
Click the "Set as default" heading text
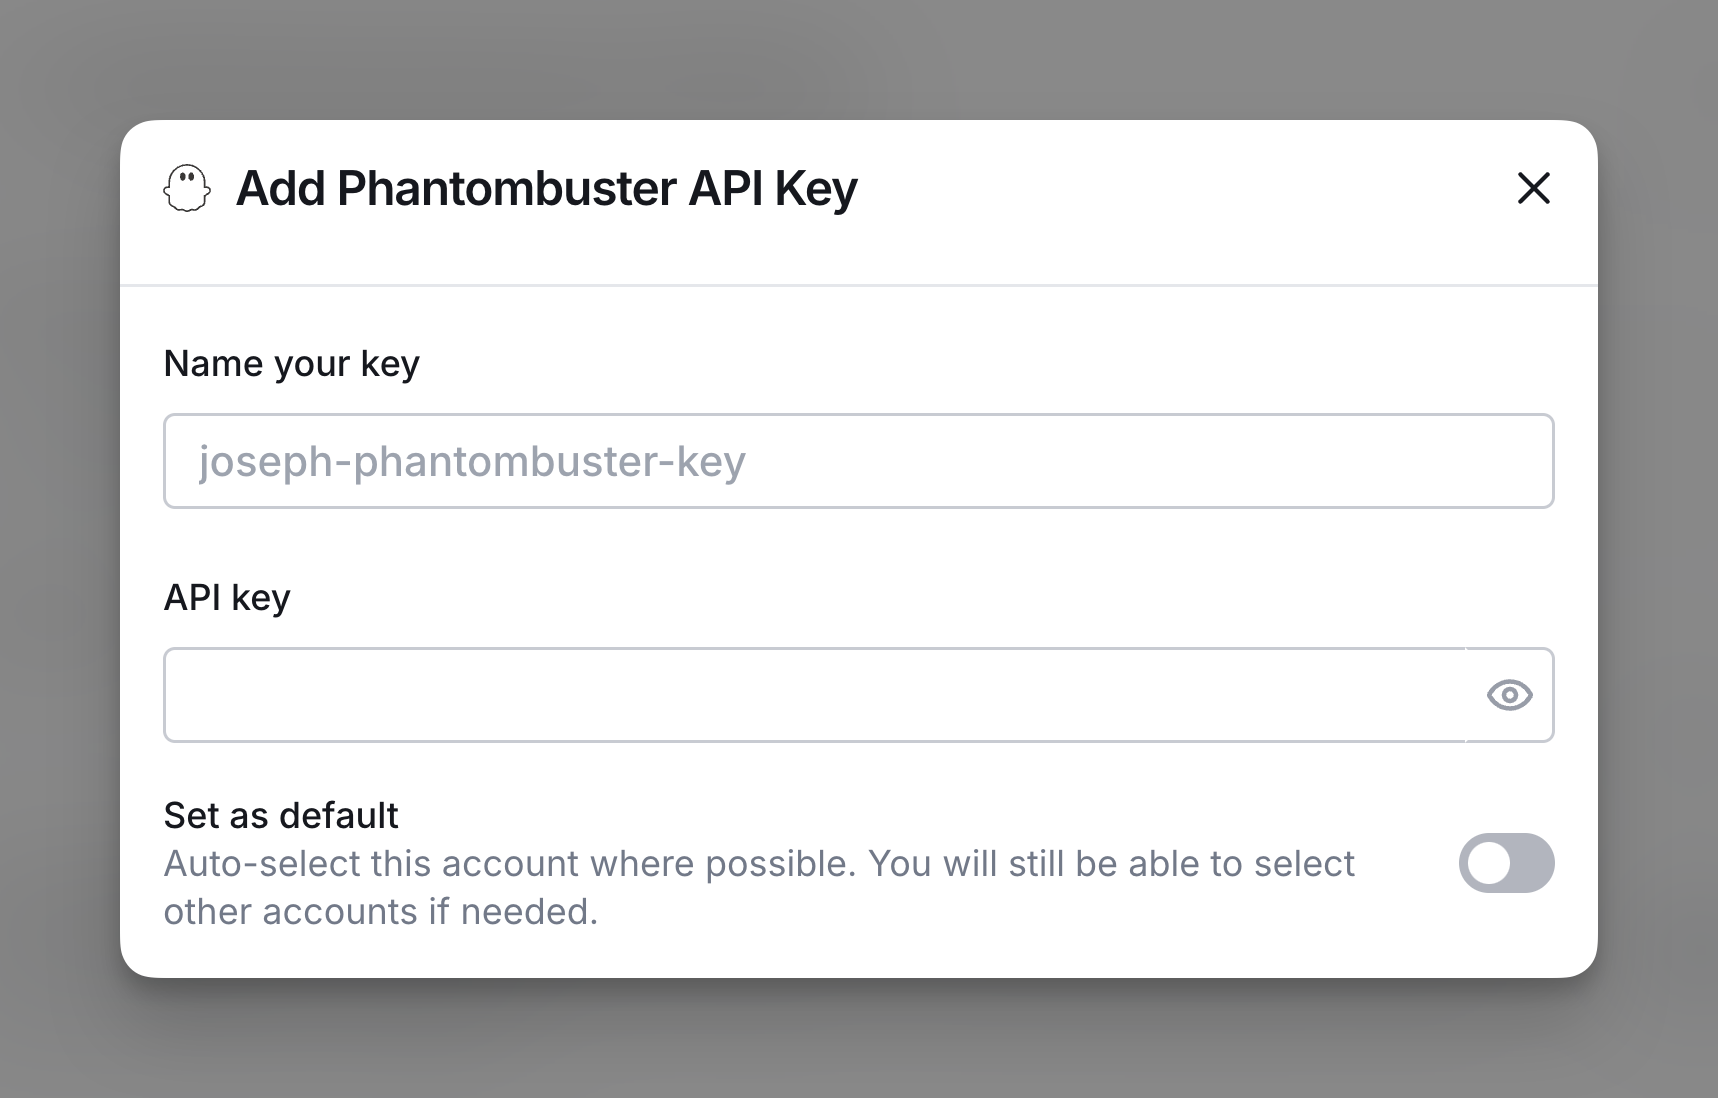(281, 816)
